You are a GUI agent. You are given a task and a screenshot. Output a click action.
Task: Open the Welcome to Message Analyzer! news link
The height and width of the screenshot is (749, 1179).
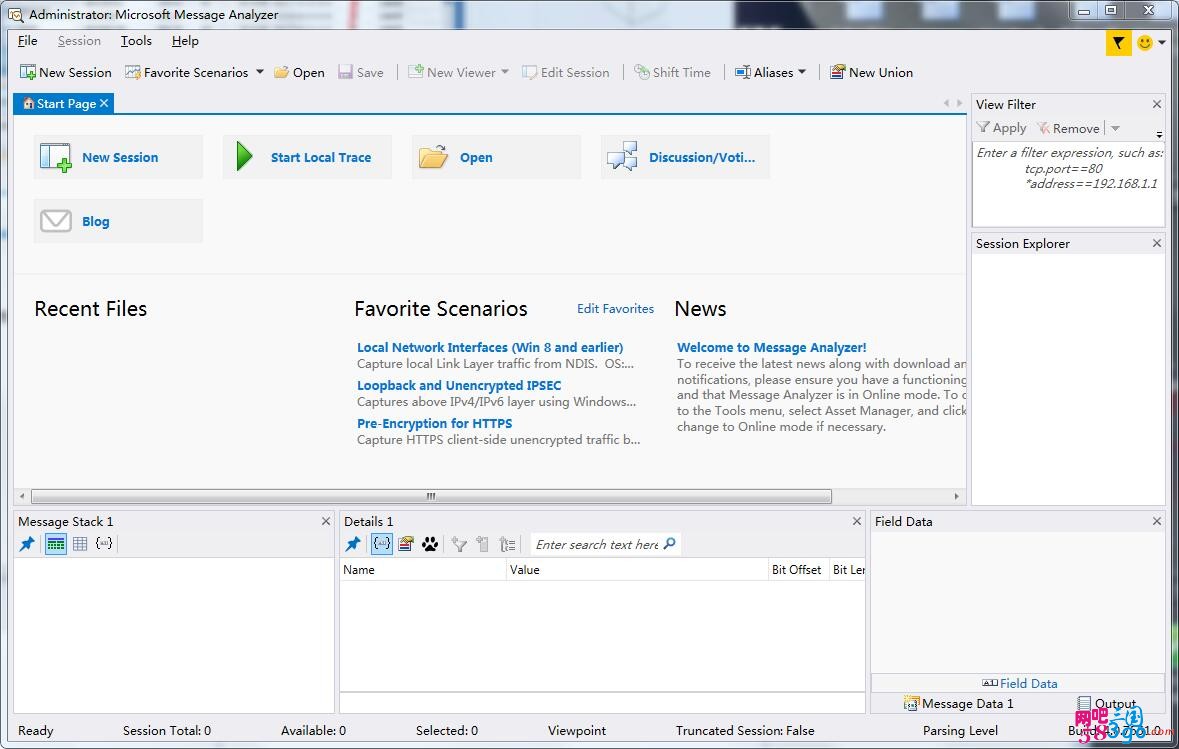[771, 347]
